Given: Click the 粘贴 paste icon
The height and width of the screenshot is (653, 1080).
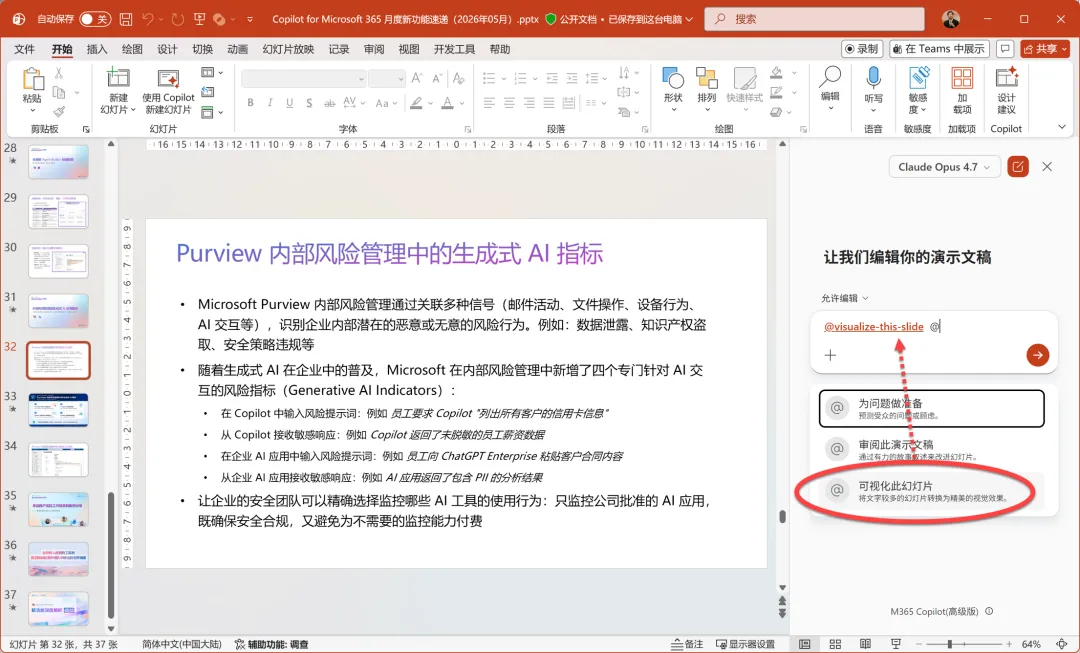Looking at the screenshot, I should 32,80.
